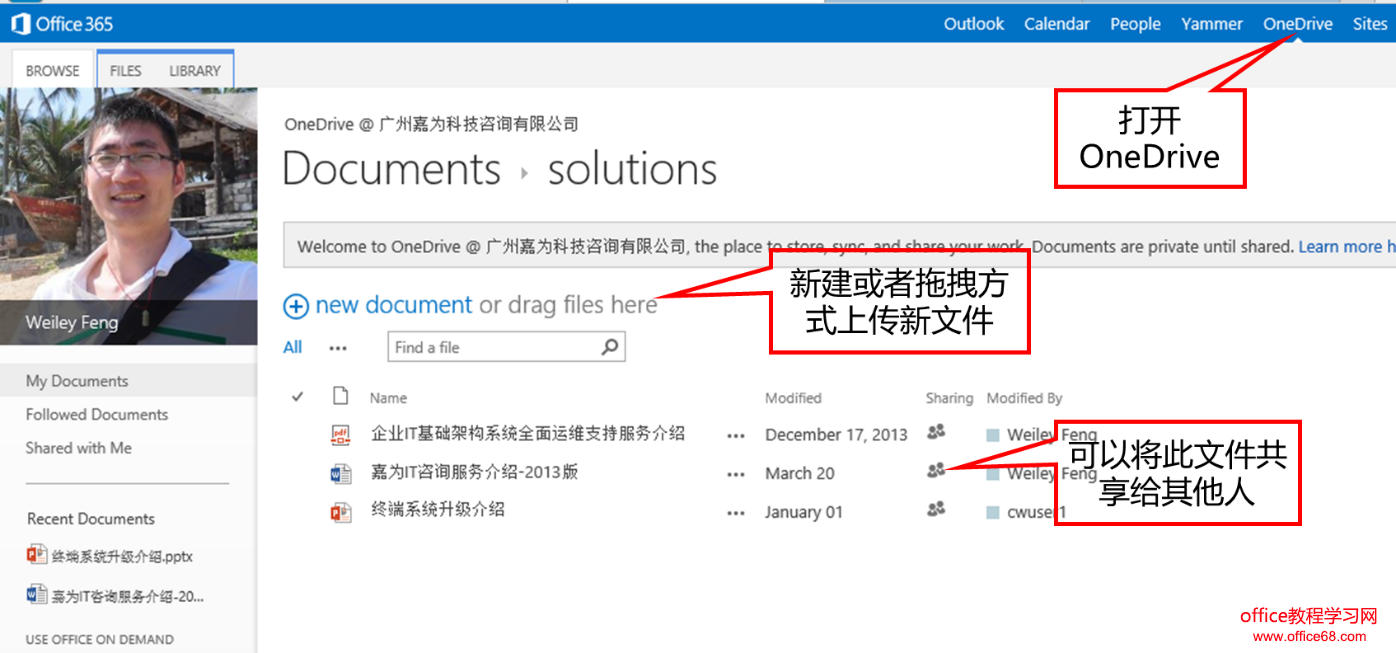Click Weiley Feng's profile photo
The image size is (1396, 653).
click(x=129, y=216)
